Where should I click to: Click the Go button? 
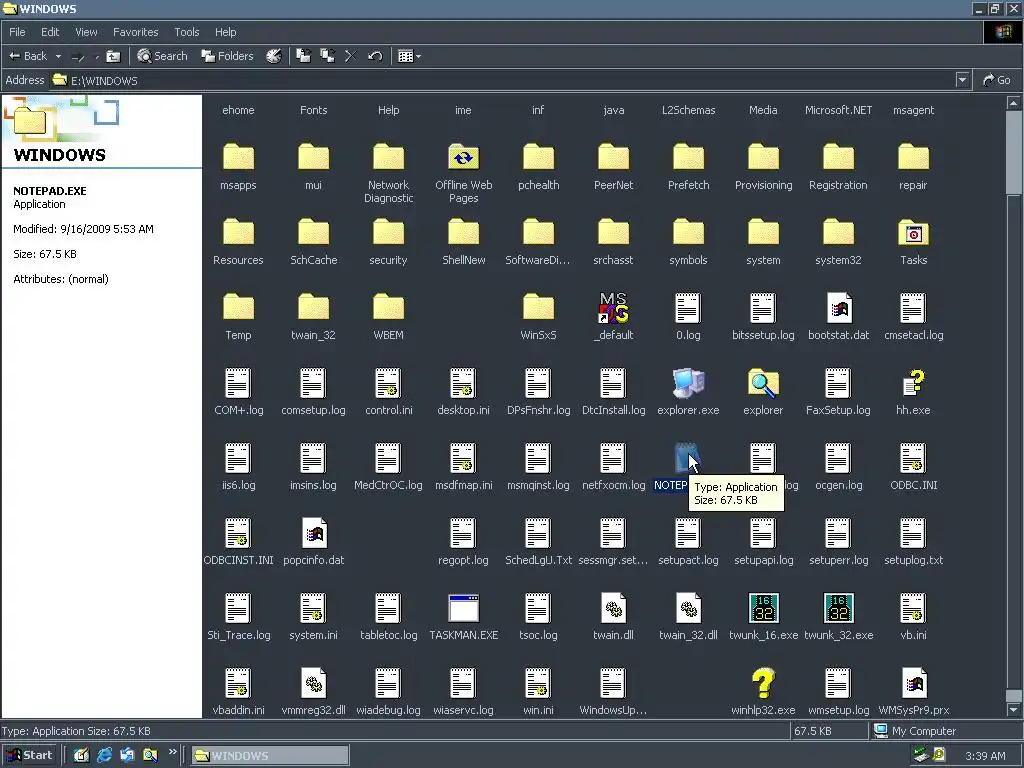(997, 80)
